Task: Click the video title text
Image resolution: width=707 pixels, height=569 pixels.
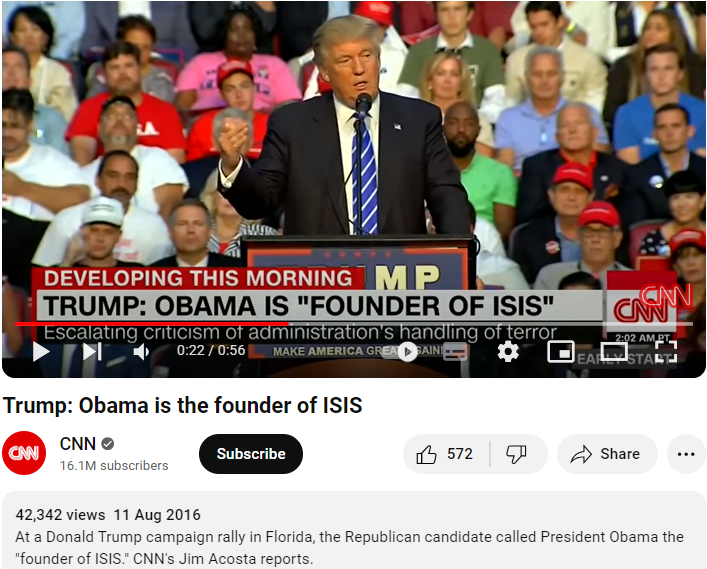Action: (183, 405)
